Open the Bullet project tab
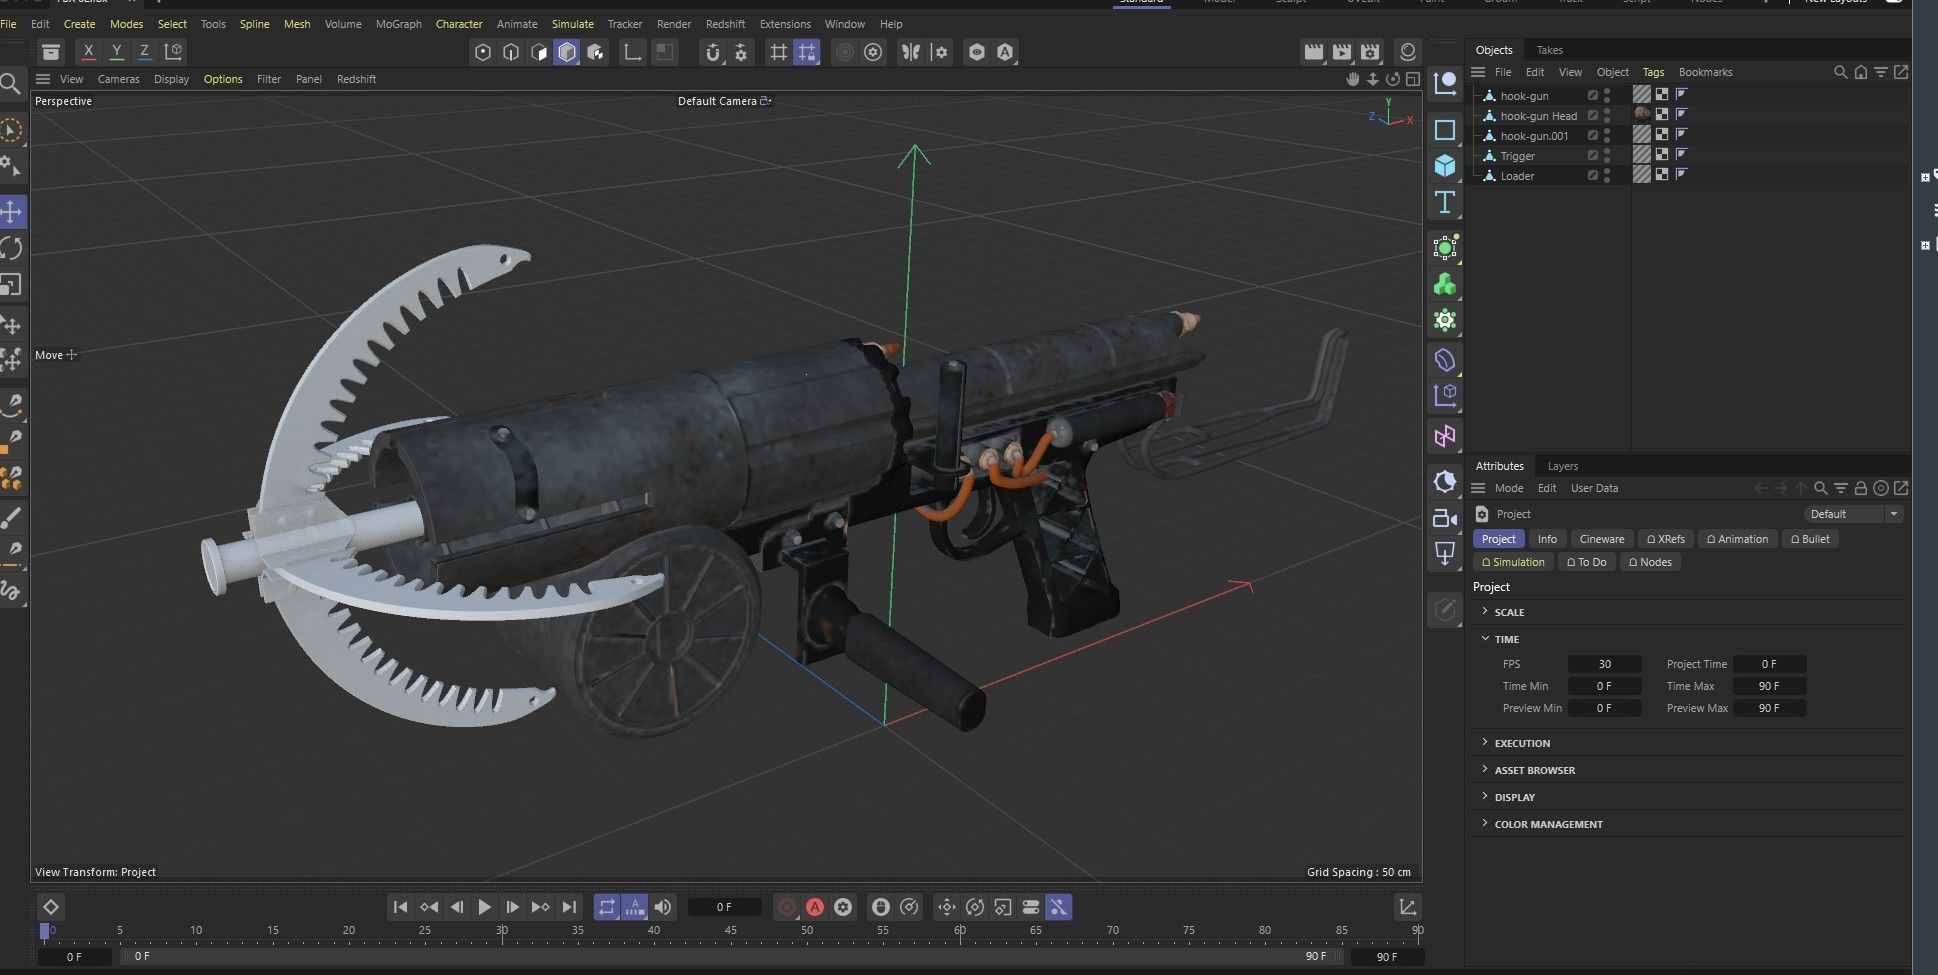The width and height of the screenshot is (1938, 975). point(1810,539)
